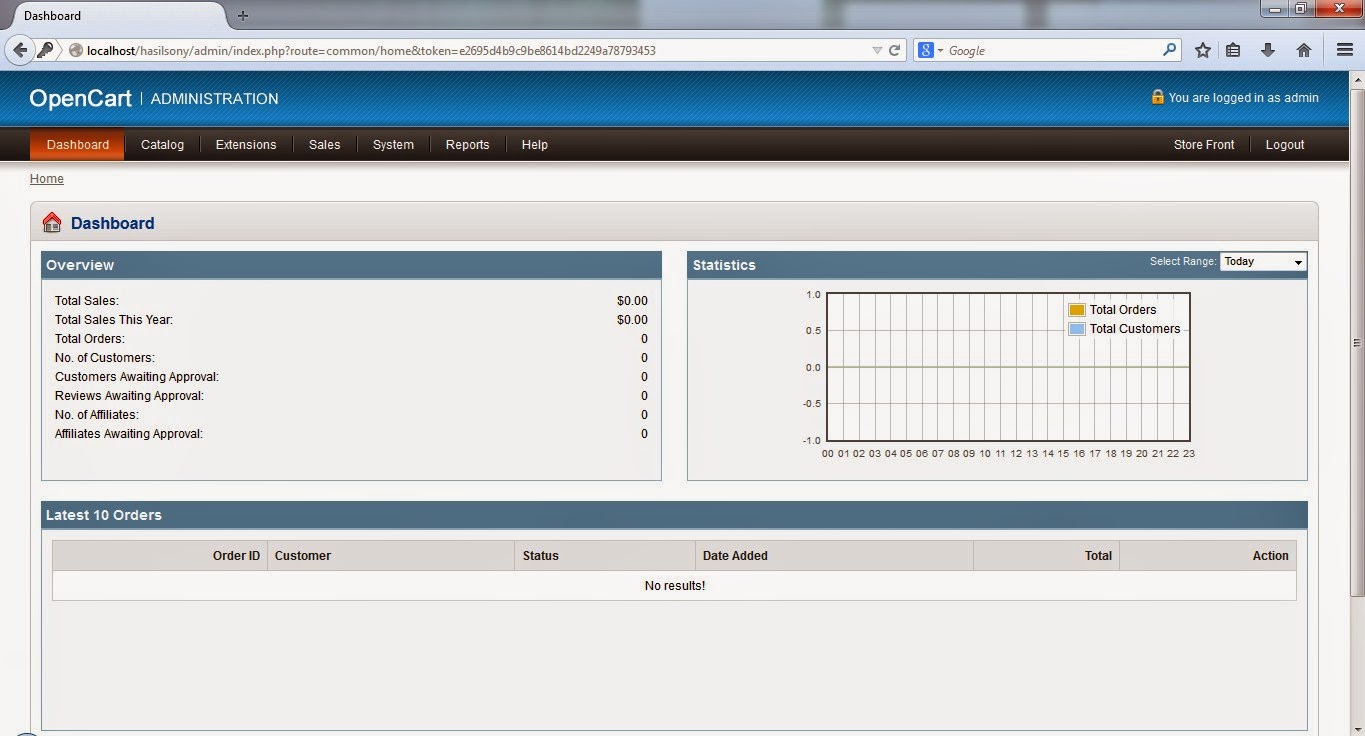Open the downloads arrow icon
Viewport: 1365px width, 736px height.
tap(1268, 49)
